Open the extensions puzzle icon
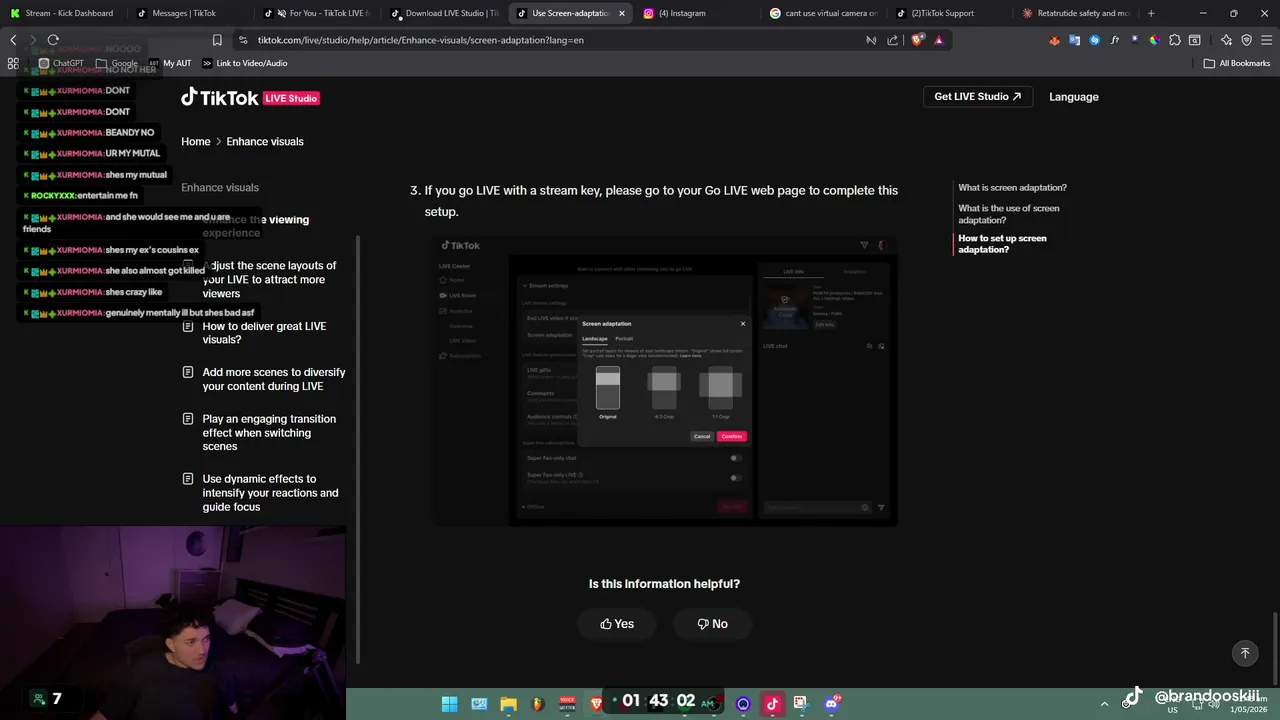Image resolution: width=1280 pixels, height=720 pixels. pos(1175,40)
